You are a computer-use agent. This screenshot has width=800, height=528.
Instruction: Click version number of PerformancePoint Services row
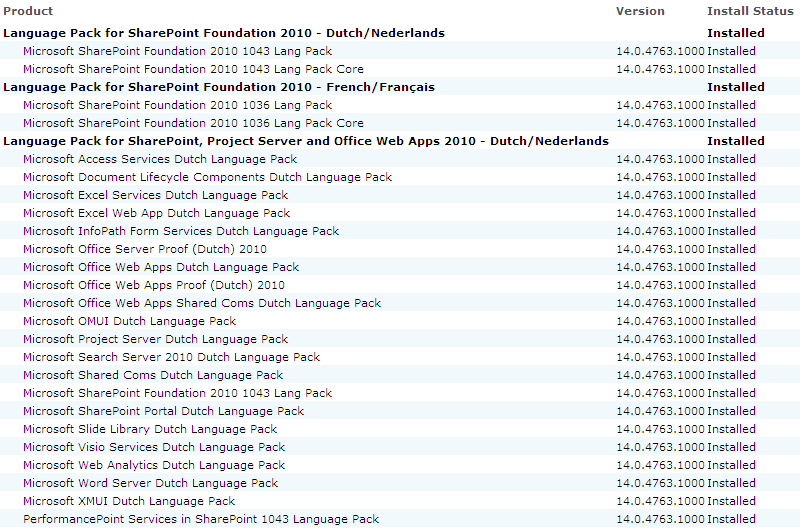coord(660,519)
